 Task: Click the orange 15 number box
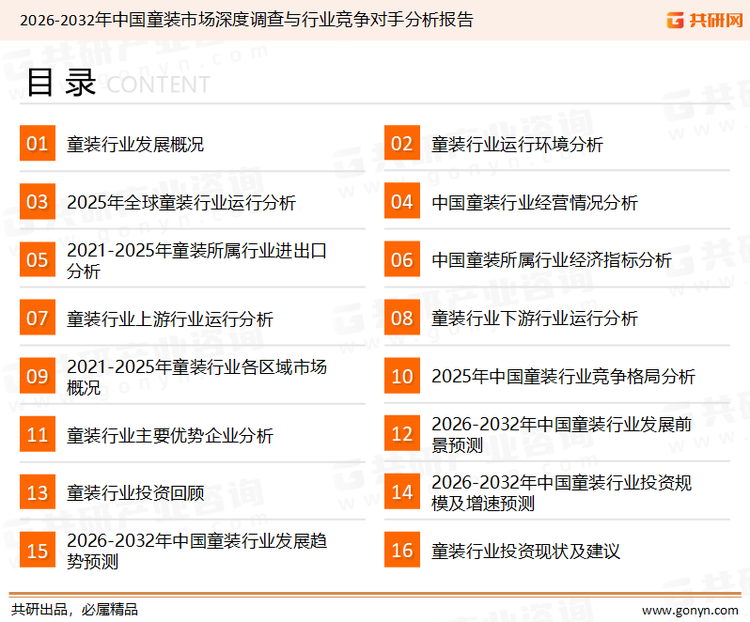point(37,550)
